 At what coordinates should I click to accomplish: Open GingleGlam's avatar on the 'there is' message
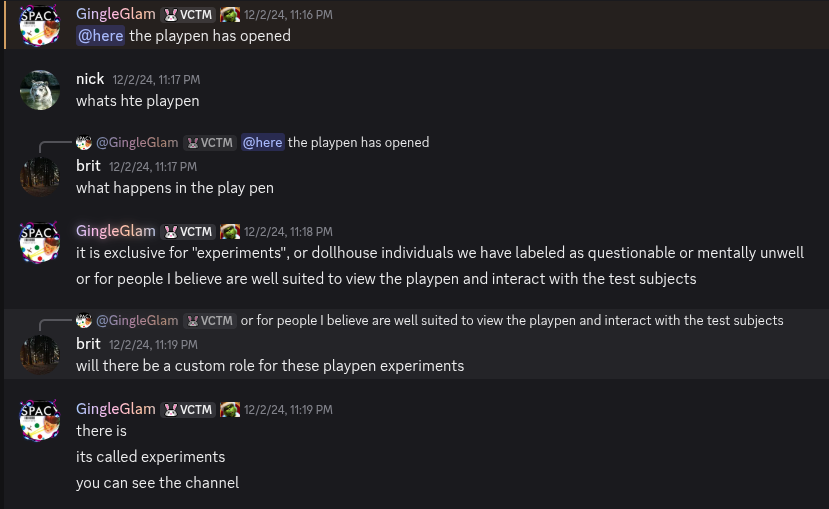40,420
